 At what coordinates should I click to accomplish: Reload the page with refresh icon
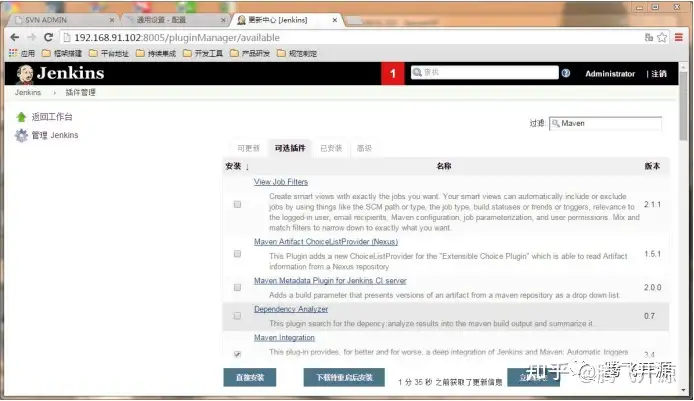click(x=48, y=37)
